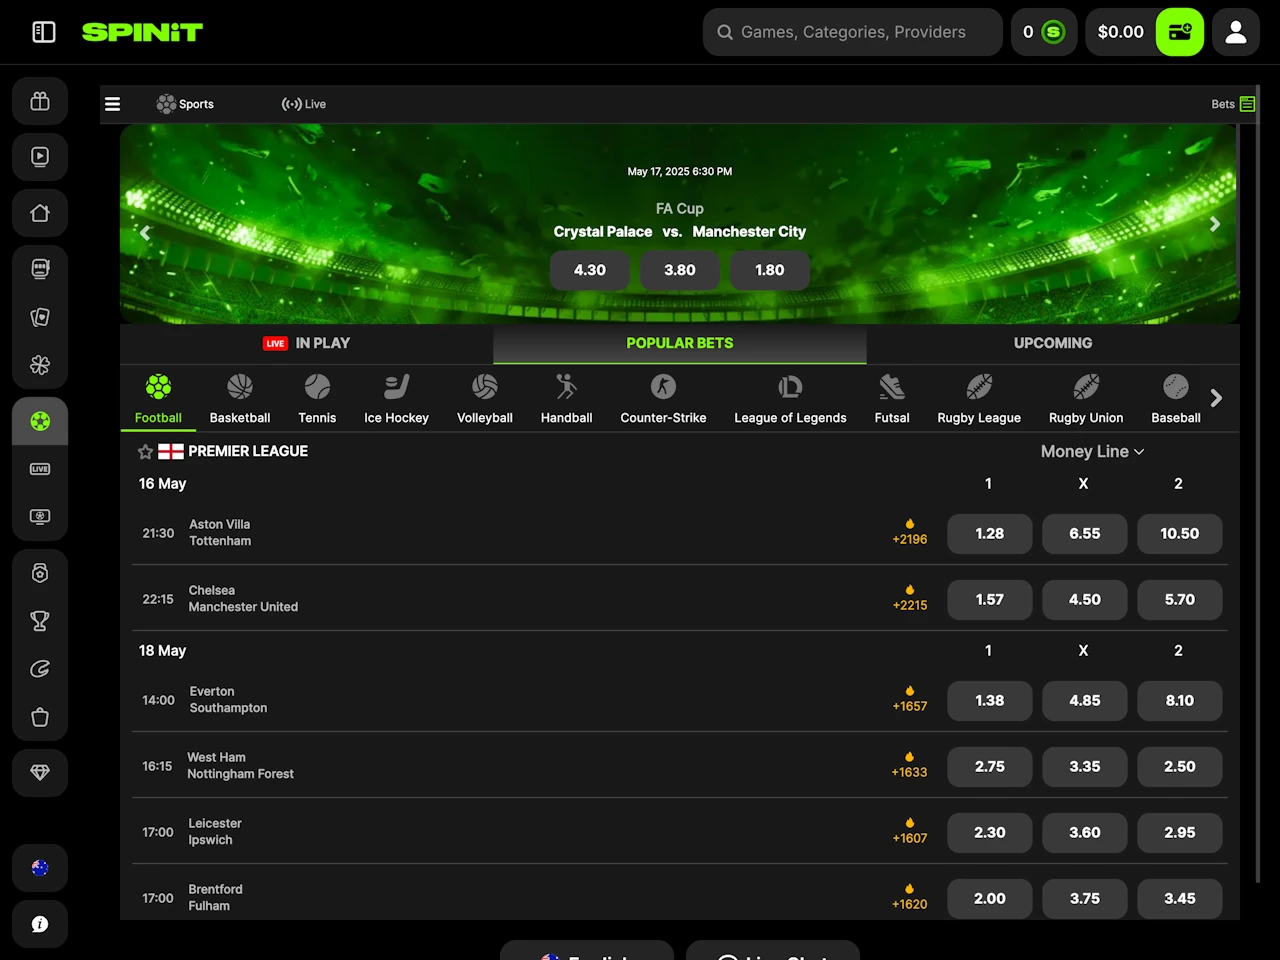Toggle the sportsbook hamburger menu
Image resolution: width=1280 pixels, height=960 pixels.
[113, 104]
